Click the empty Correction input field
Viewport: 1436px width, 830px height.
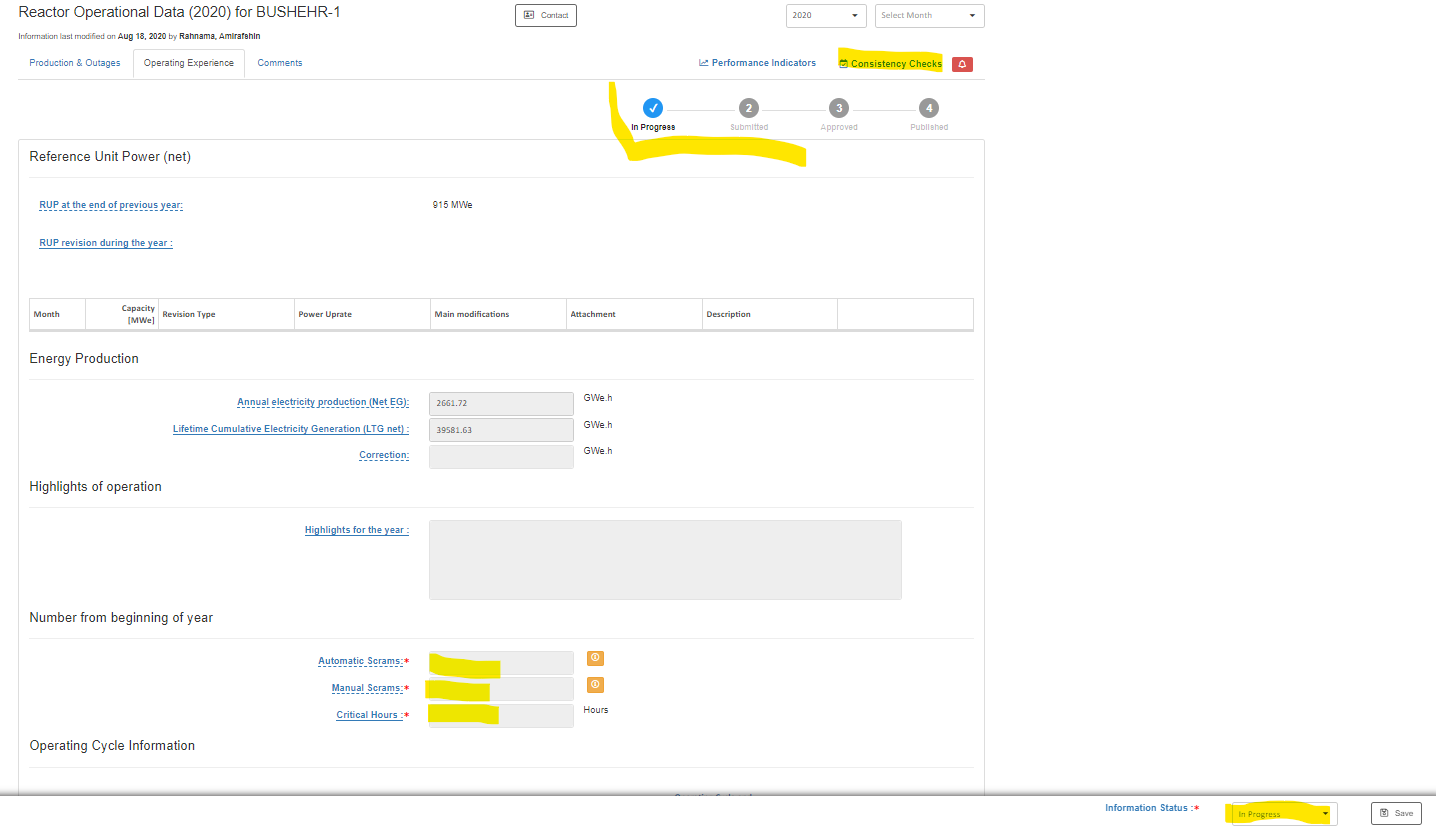(x=501, y=456)
